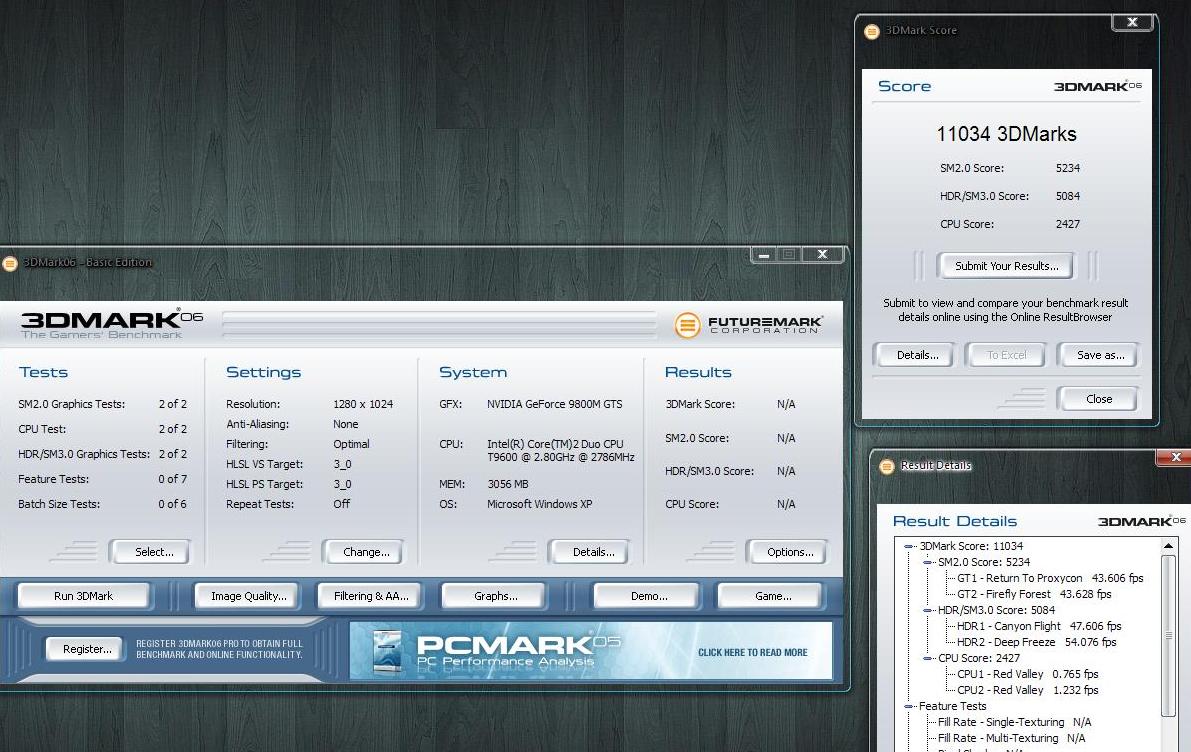
Task: Click the Batch Size Tests 0 of 6 value
Action: coord(172,504)
